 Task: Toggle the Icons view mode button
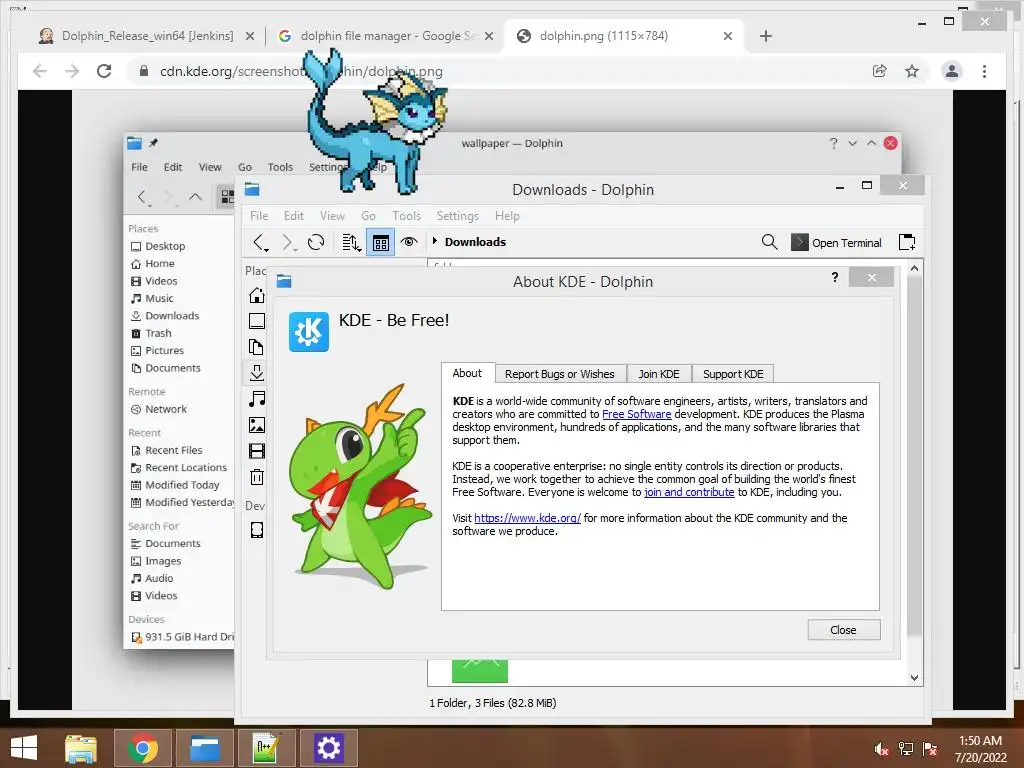coord(381,242)
